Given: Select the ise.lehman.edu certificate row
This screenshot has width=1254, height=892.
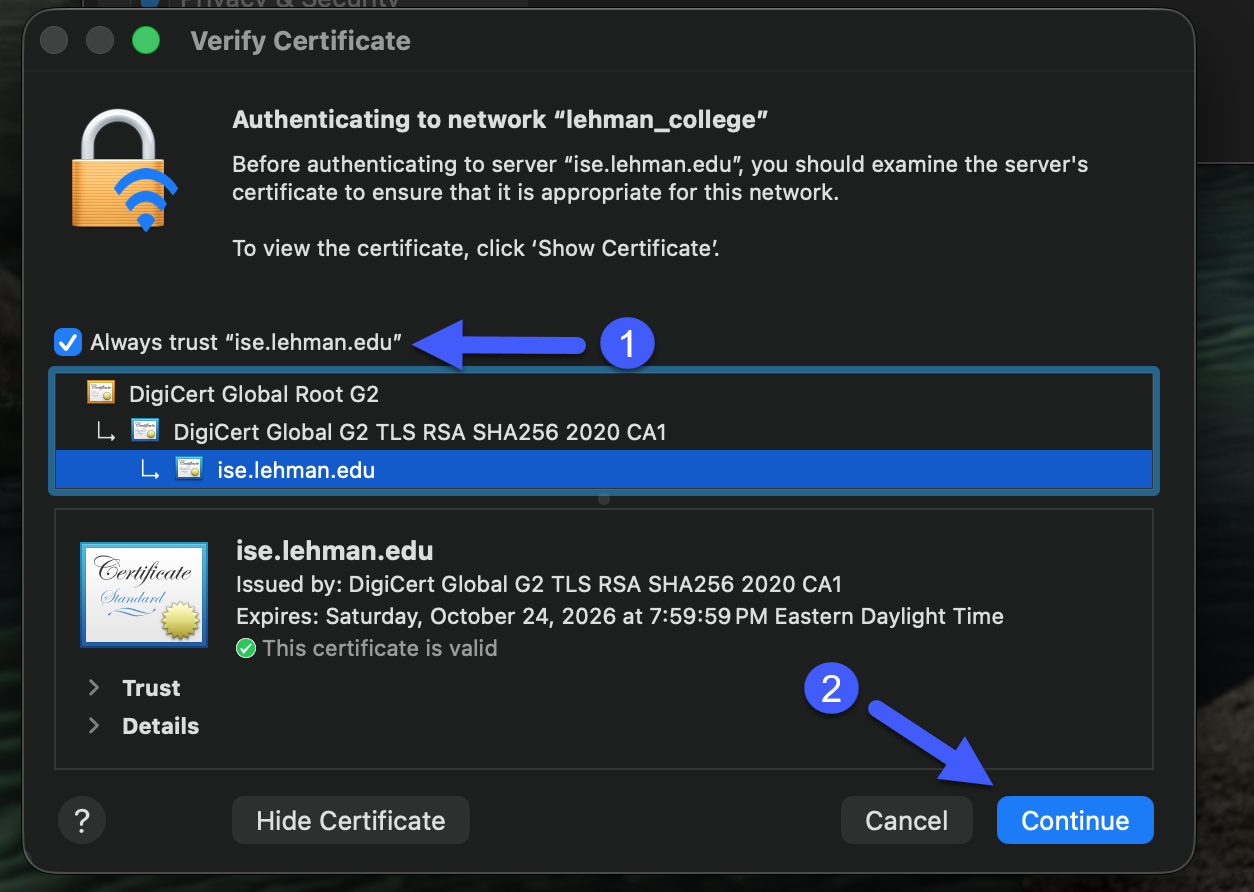Looking at the screenshot, I should [604, 469].
